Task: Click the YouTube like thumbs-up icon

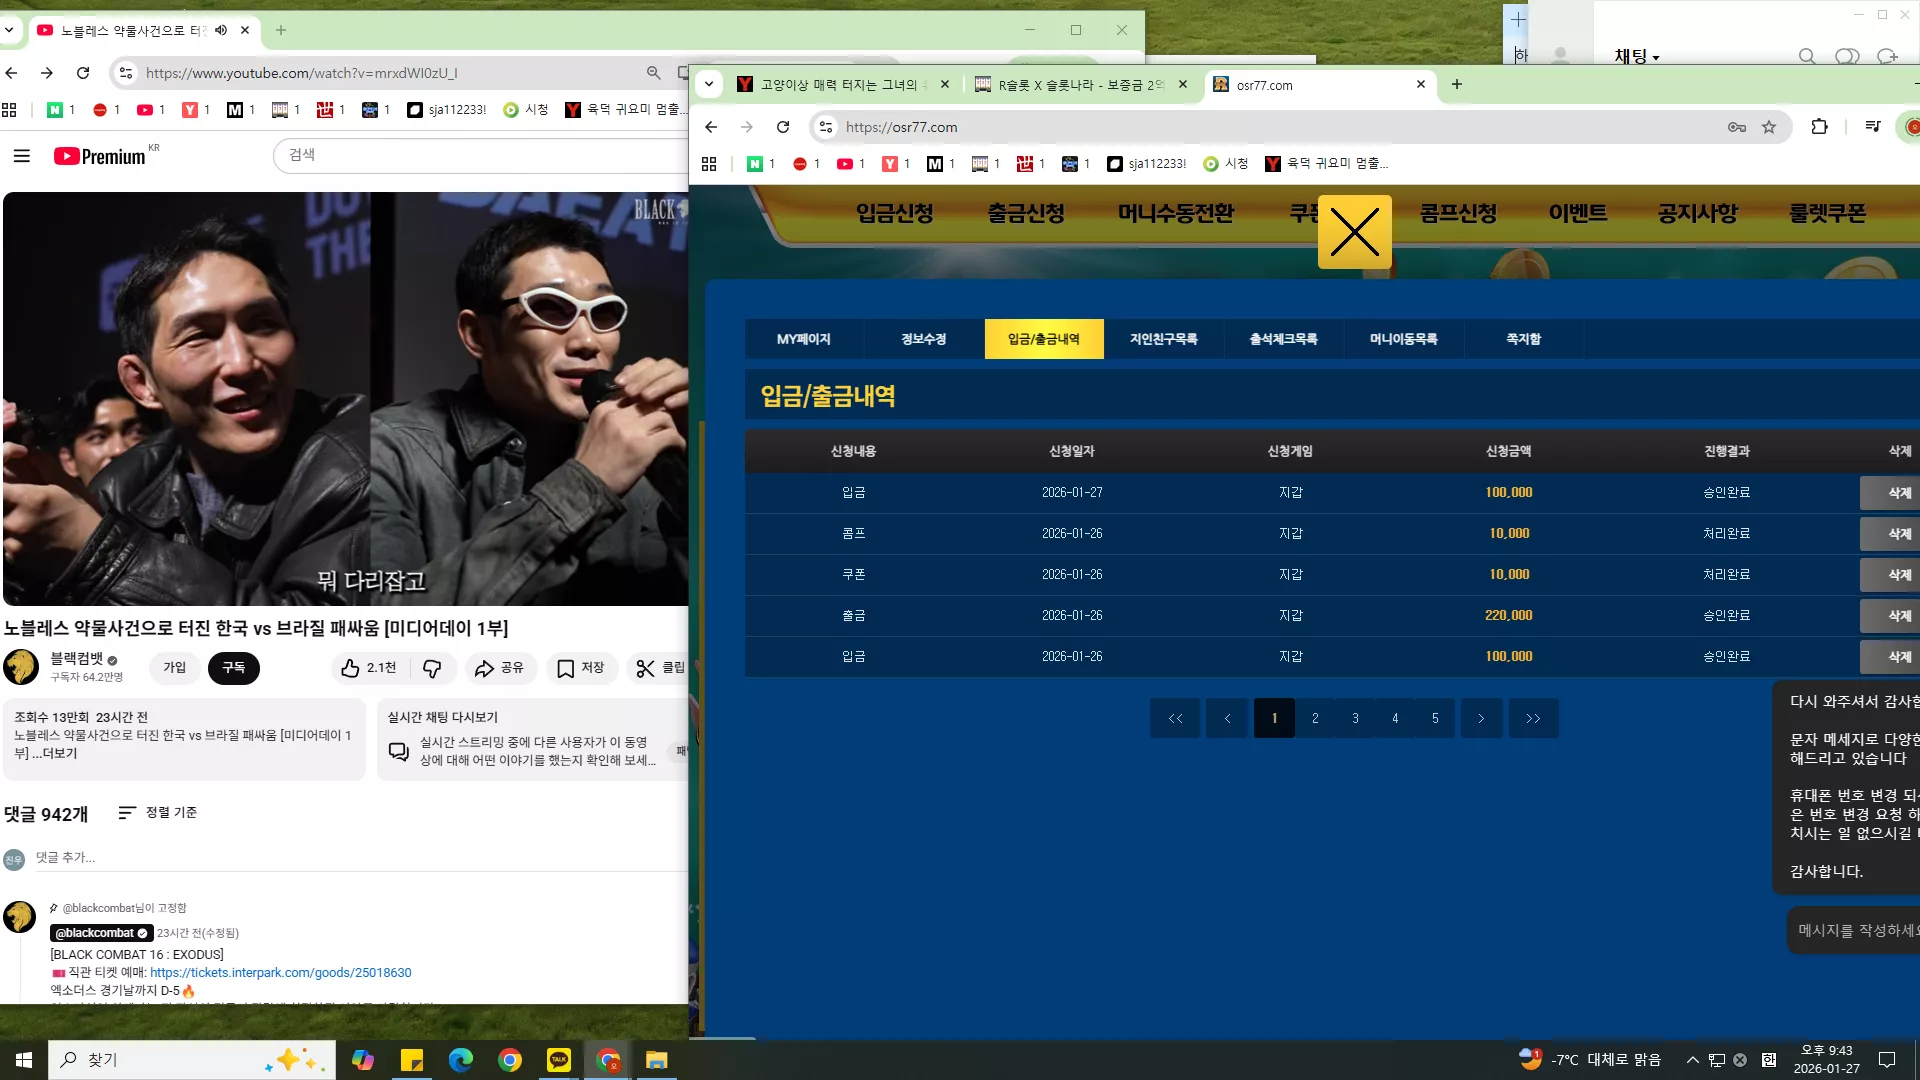Action: [350, 668]
